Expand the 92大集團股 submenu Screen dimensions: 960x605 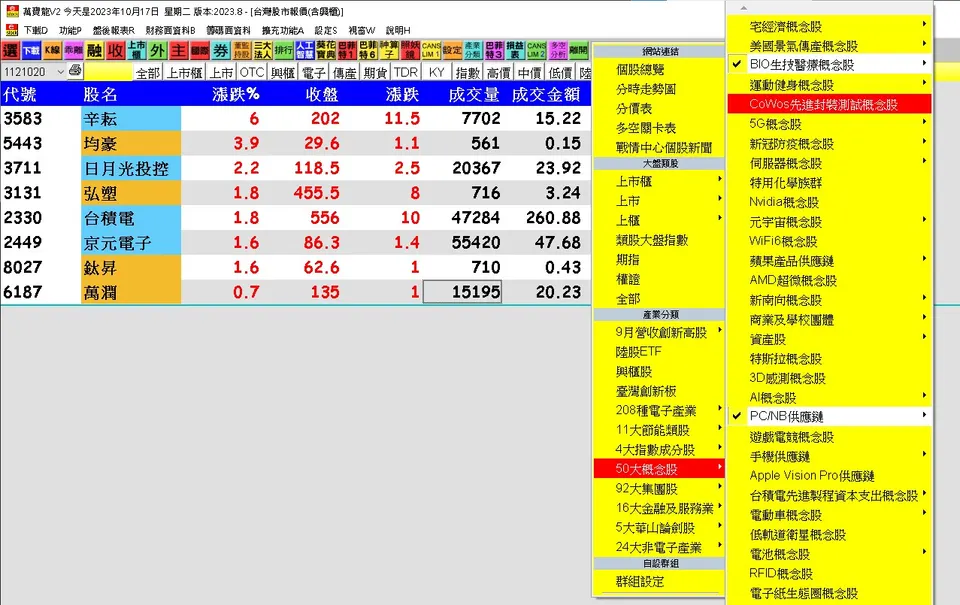click(x=659, y=489)
